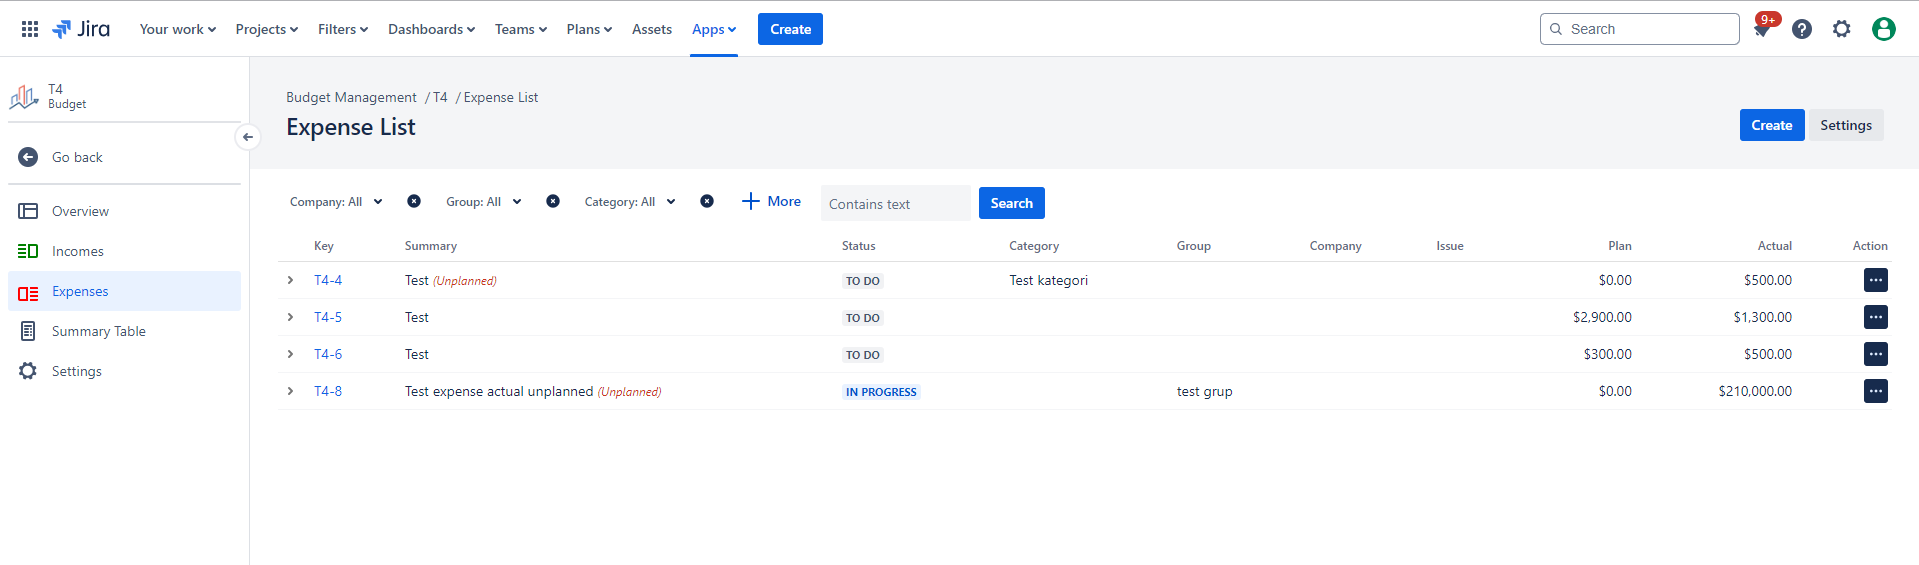The height and width of the screenshot is (565, 1919).
Task: Click the $210,000.00 actual amount
Action: click(x=1755, y=391)
